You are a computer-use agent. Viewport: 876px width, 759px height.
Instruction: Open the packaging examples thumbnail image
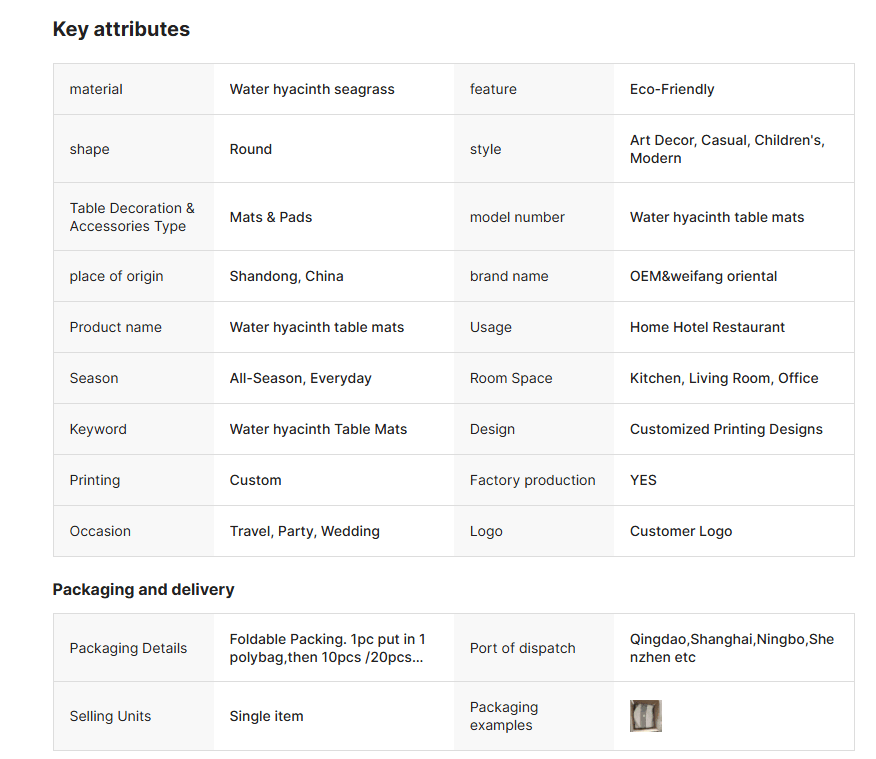645,716
